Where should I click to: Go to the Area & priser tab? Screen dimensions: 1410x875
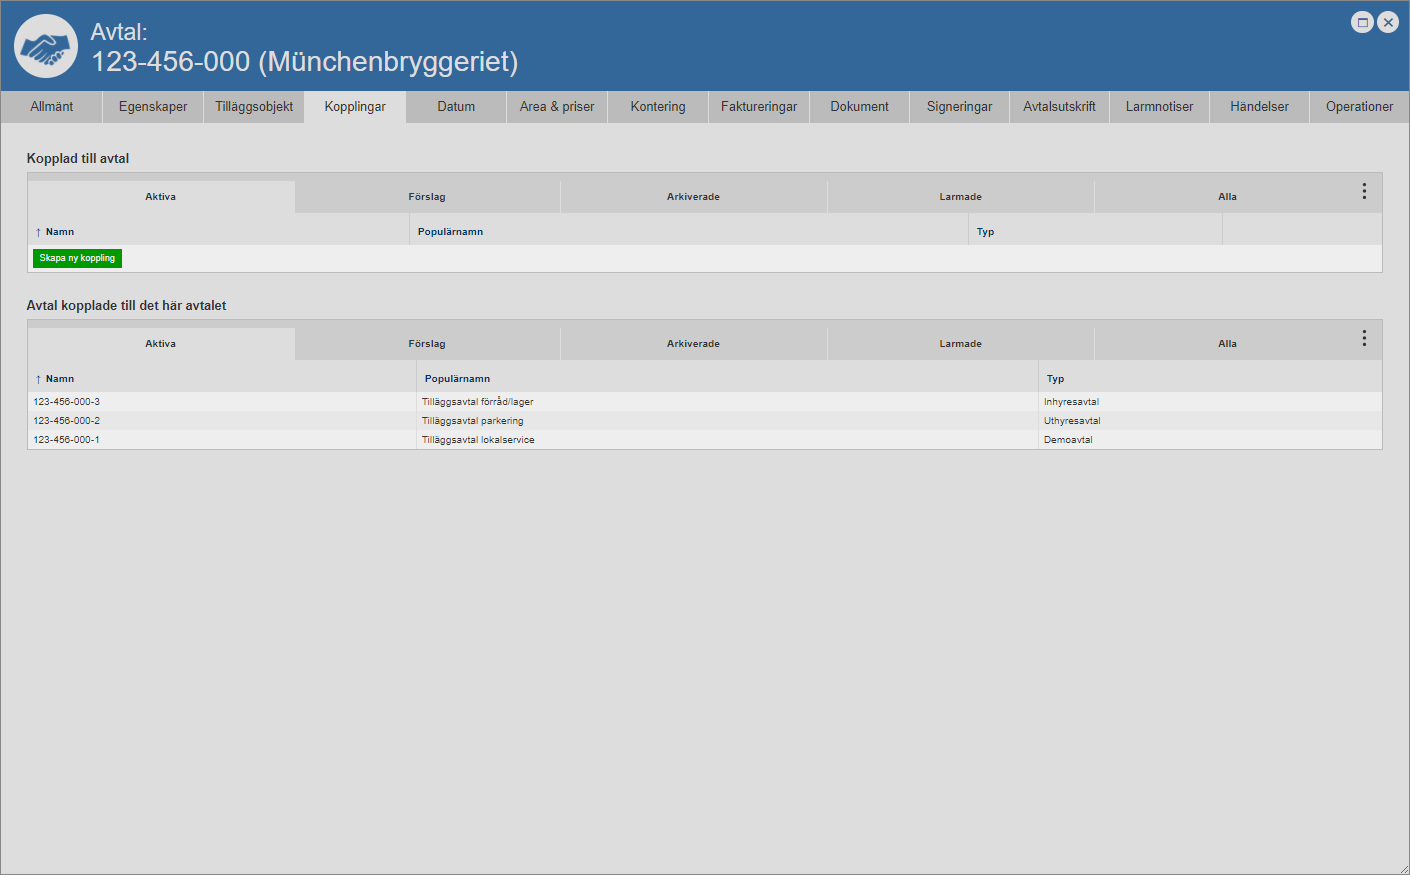tap(557, 107)
